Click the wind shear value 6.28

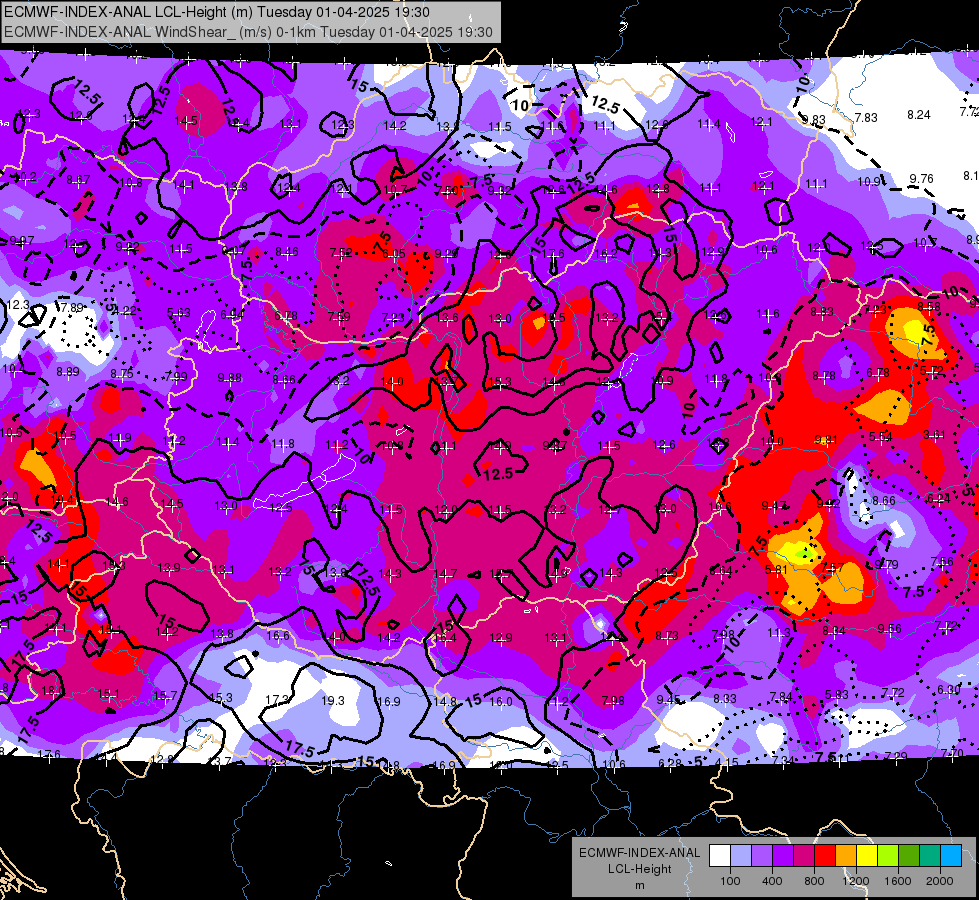click(671, 763)
